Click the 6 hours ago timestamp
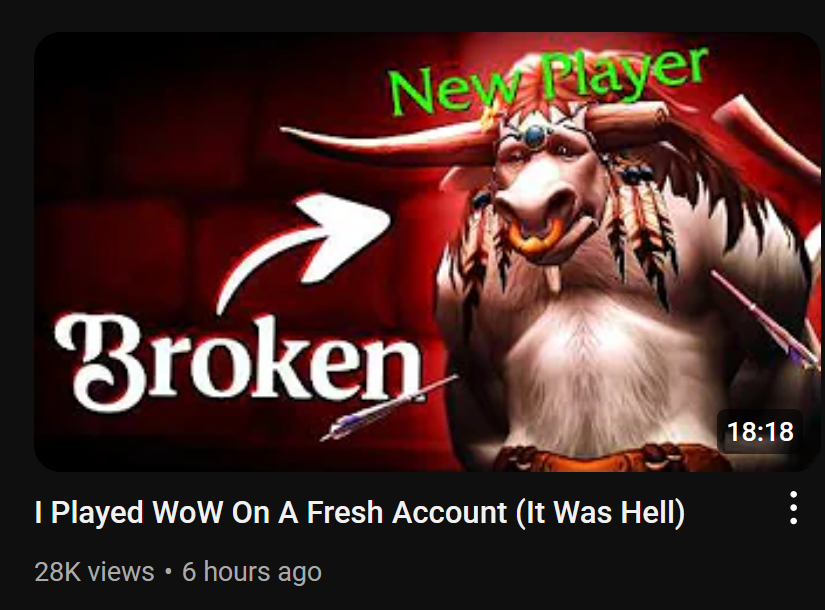The height and width of the screenshot is (610, 825). [x=251, y=572]
